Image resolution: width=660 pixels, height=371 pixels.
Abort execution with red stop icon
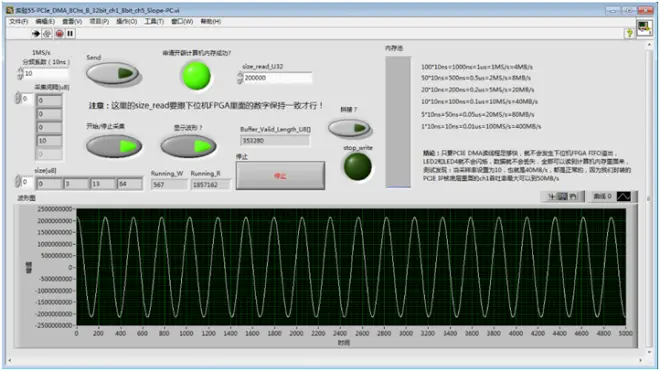[x=59, y=33]
